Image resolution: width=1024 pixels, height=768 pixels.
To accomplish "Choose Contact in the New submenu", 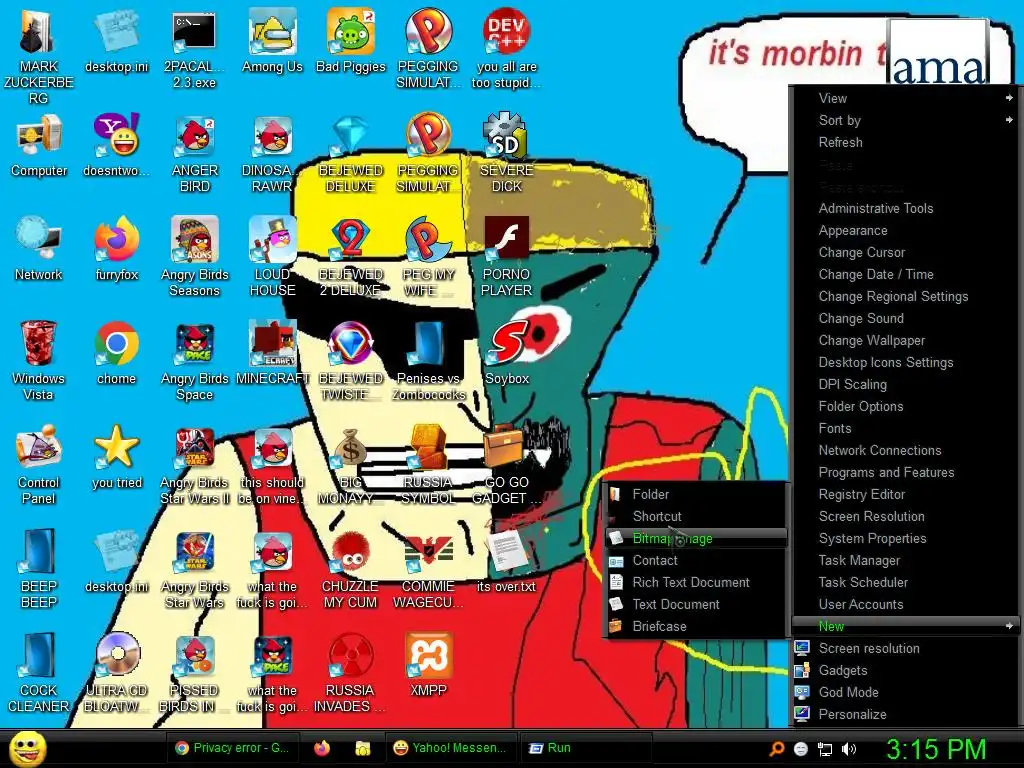I will click(x=696, y=560).
